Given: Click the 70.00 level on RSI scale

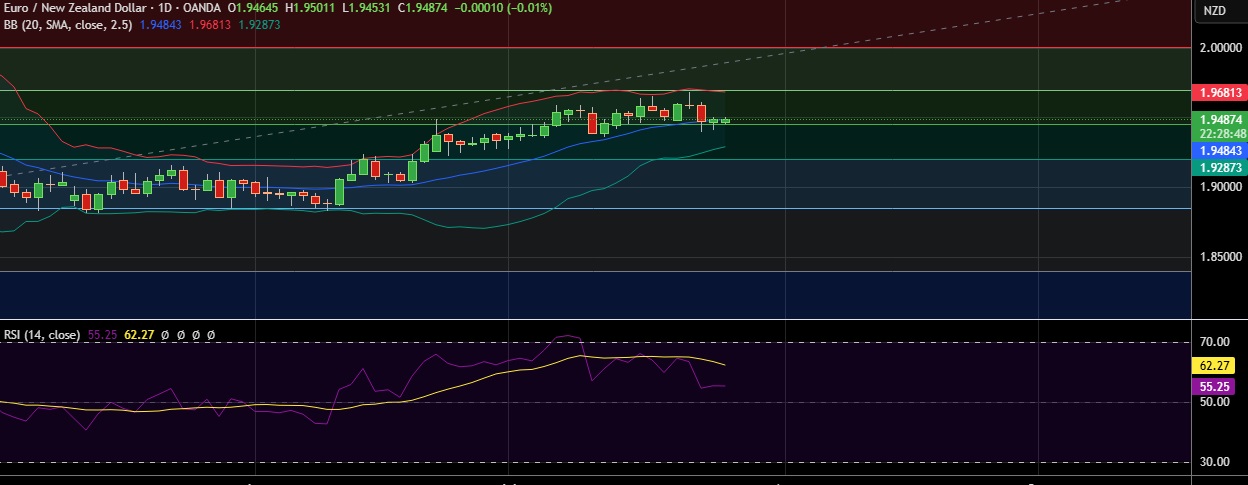Looking at the screenshot, I should [1217, 342].
